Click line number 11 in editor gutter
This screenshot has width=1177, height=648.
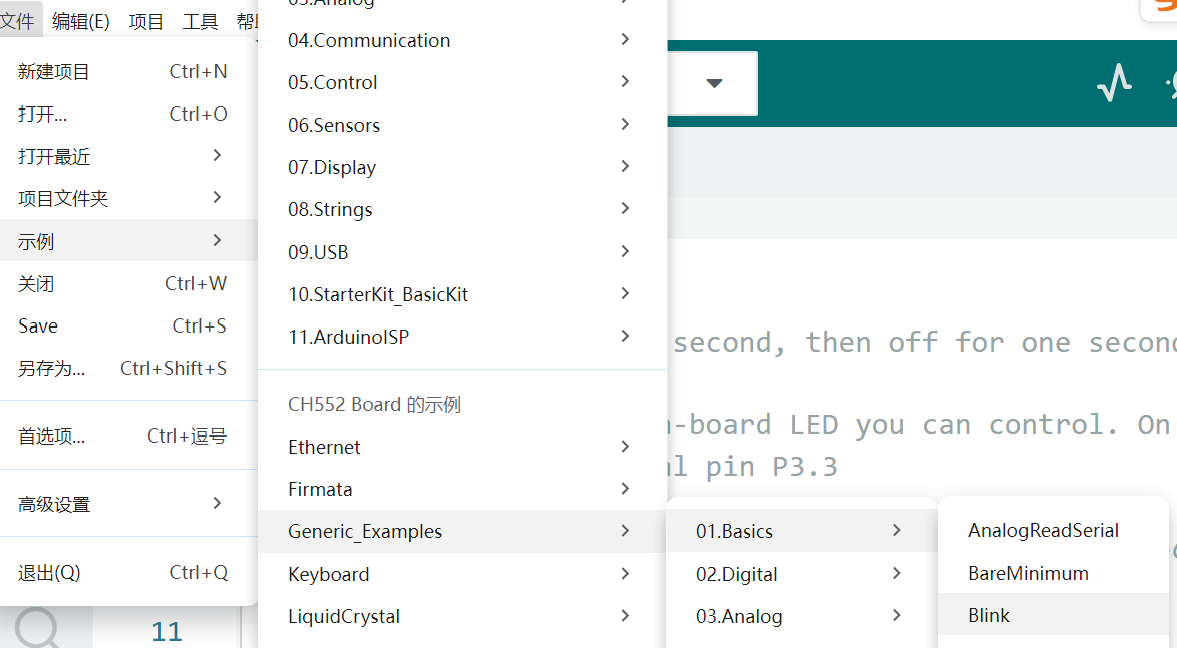point(167,631)
